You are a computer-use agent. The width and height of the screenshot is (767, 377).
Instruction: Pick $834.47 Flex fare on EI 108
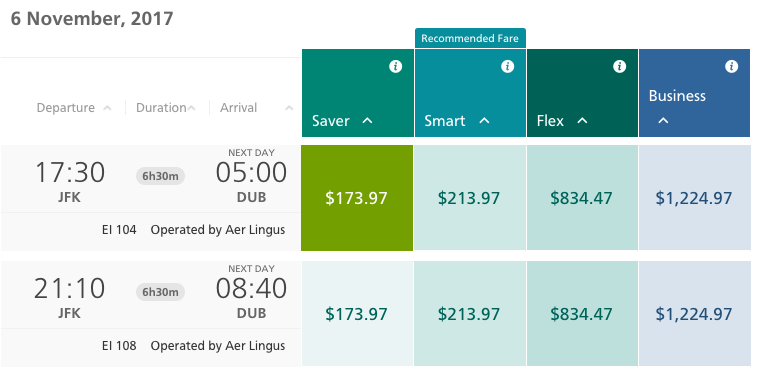582,313
